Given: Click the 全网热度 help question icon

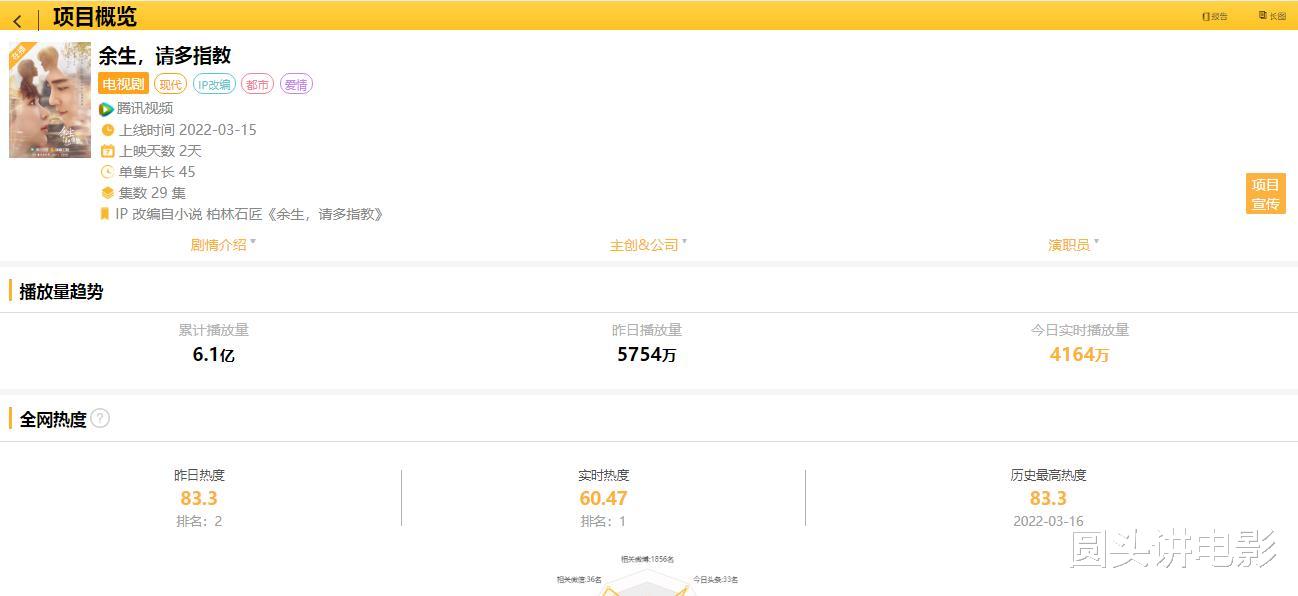Looking at the screenshot, I should 100,418.
